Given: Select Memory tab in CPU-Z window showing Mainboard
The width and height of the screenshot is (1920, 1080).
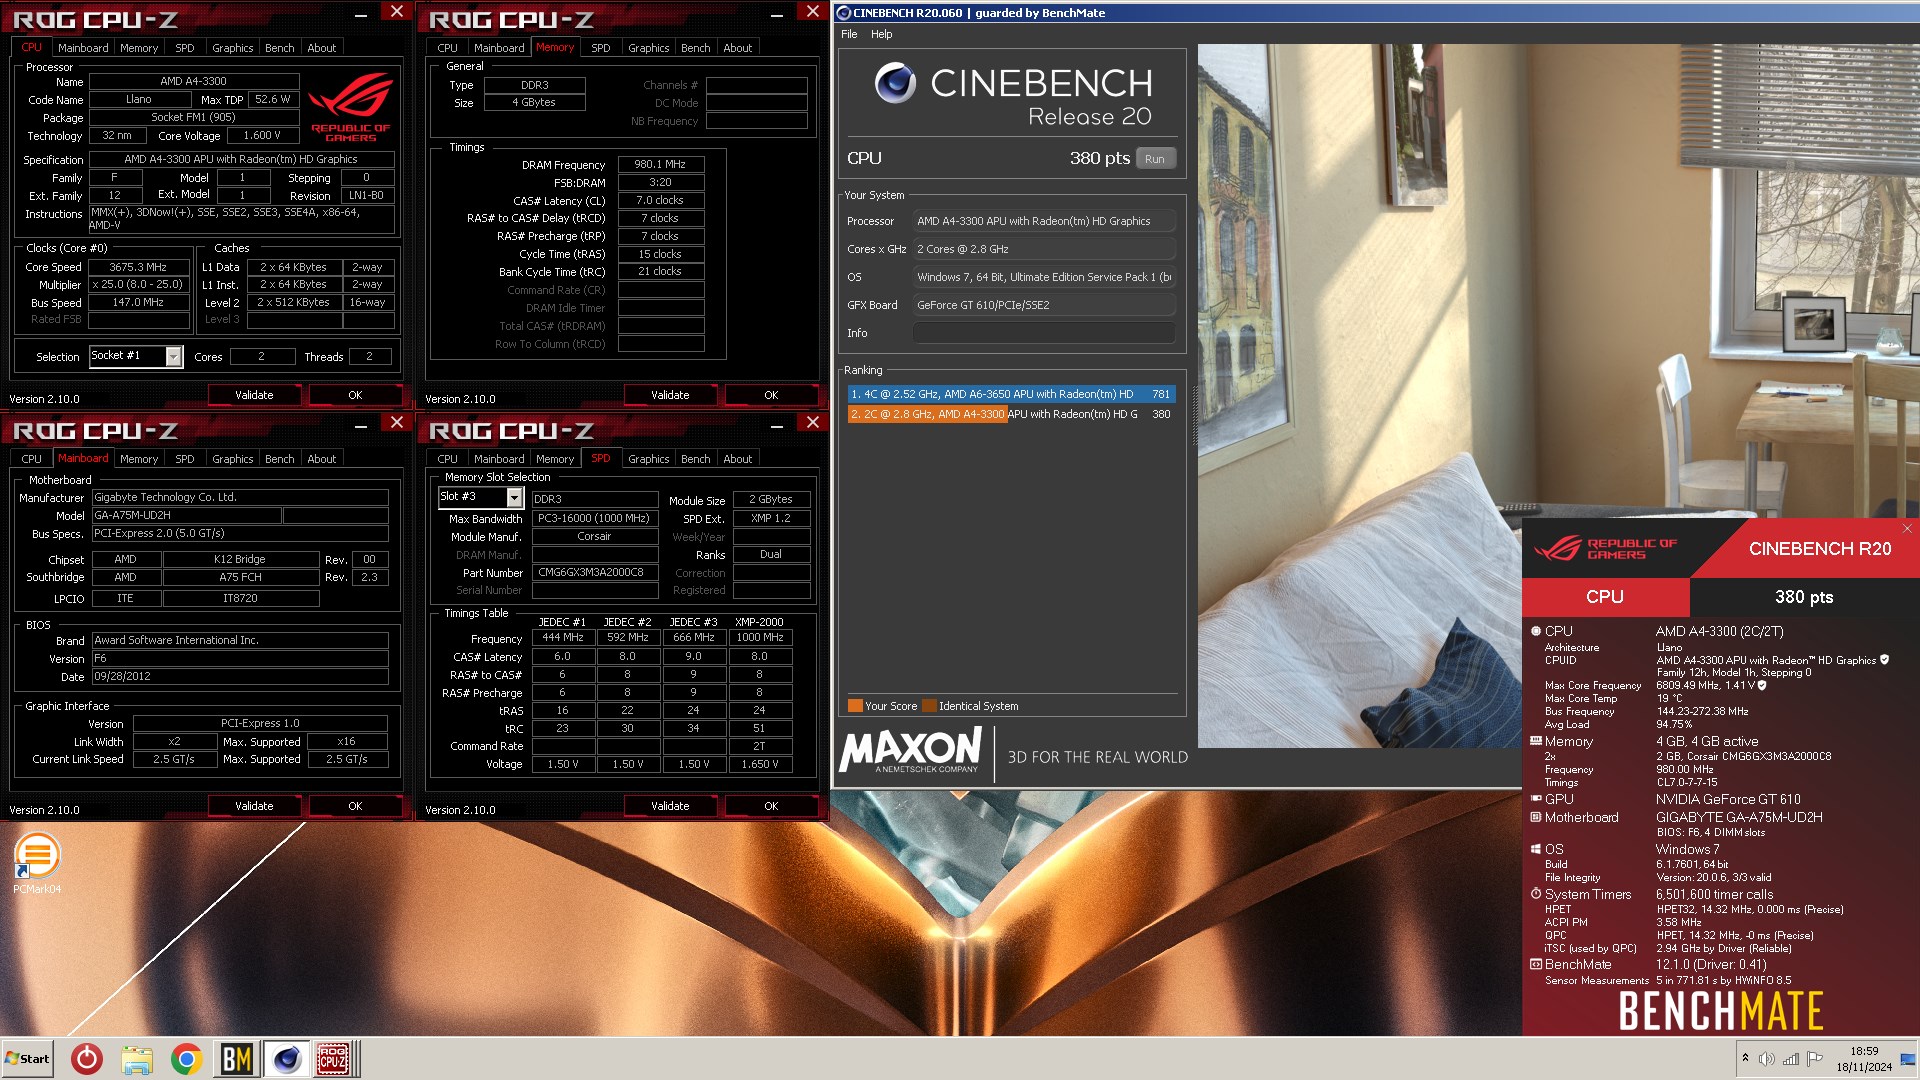Looking at the screenshot, I should click(138, 459).
